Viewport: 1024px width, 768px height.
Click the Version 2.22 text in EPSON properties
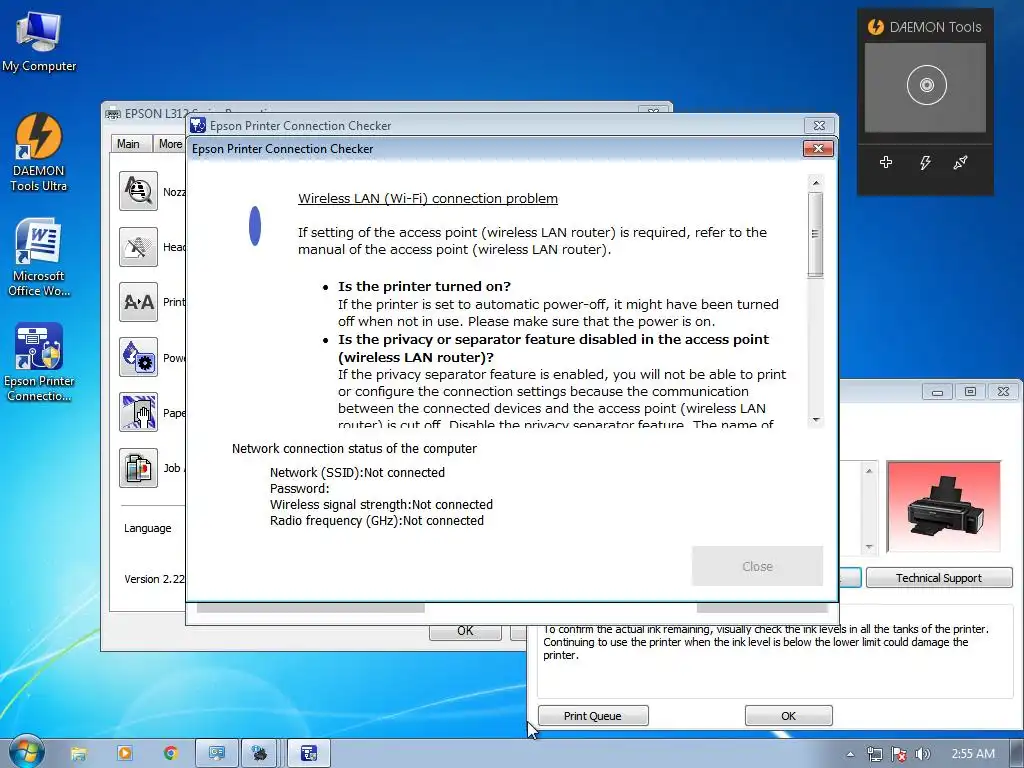155,579
